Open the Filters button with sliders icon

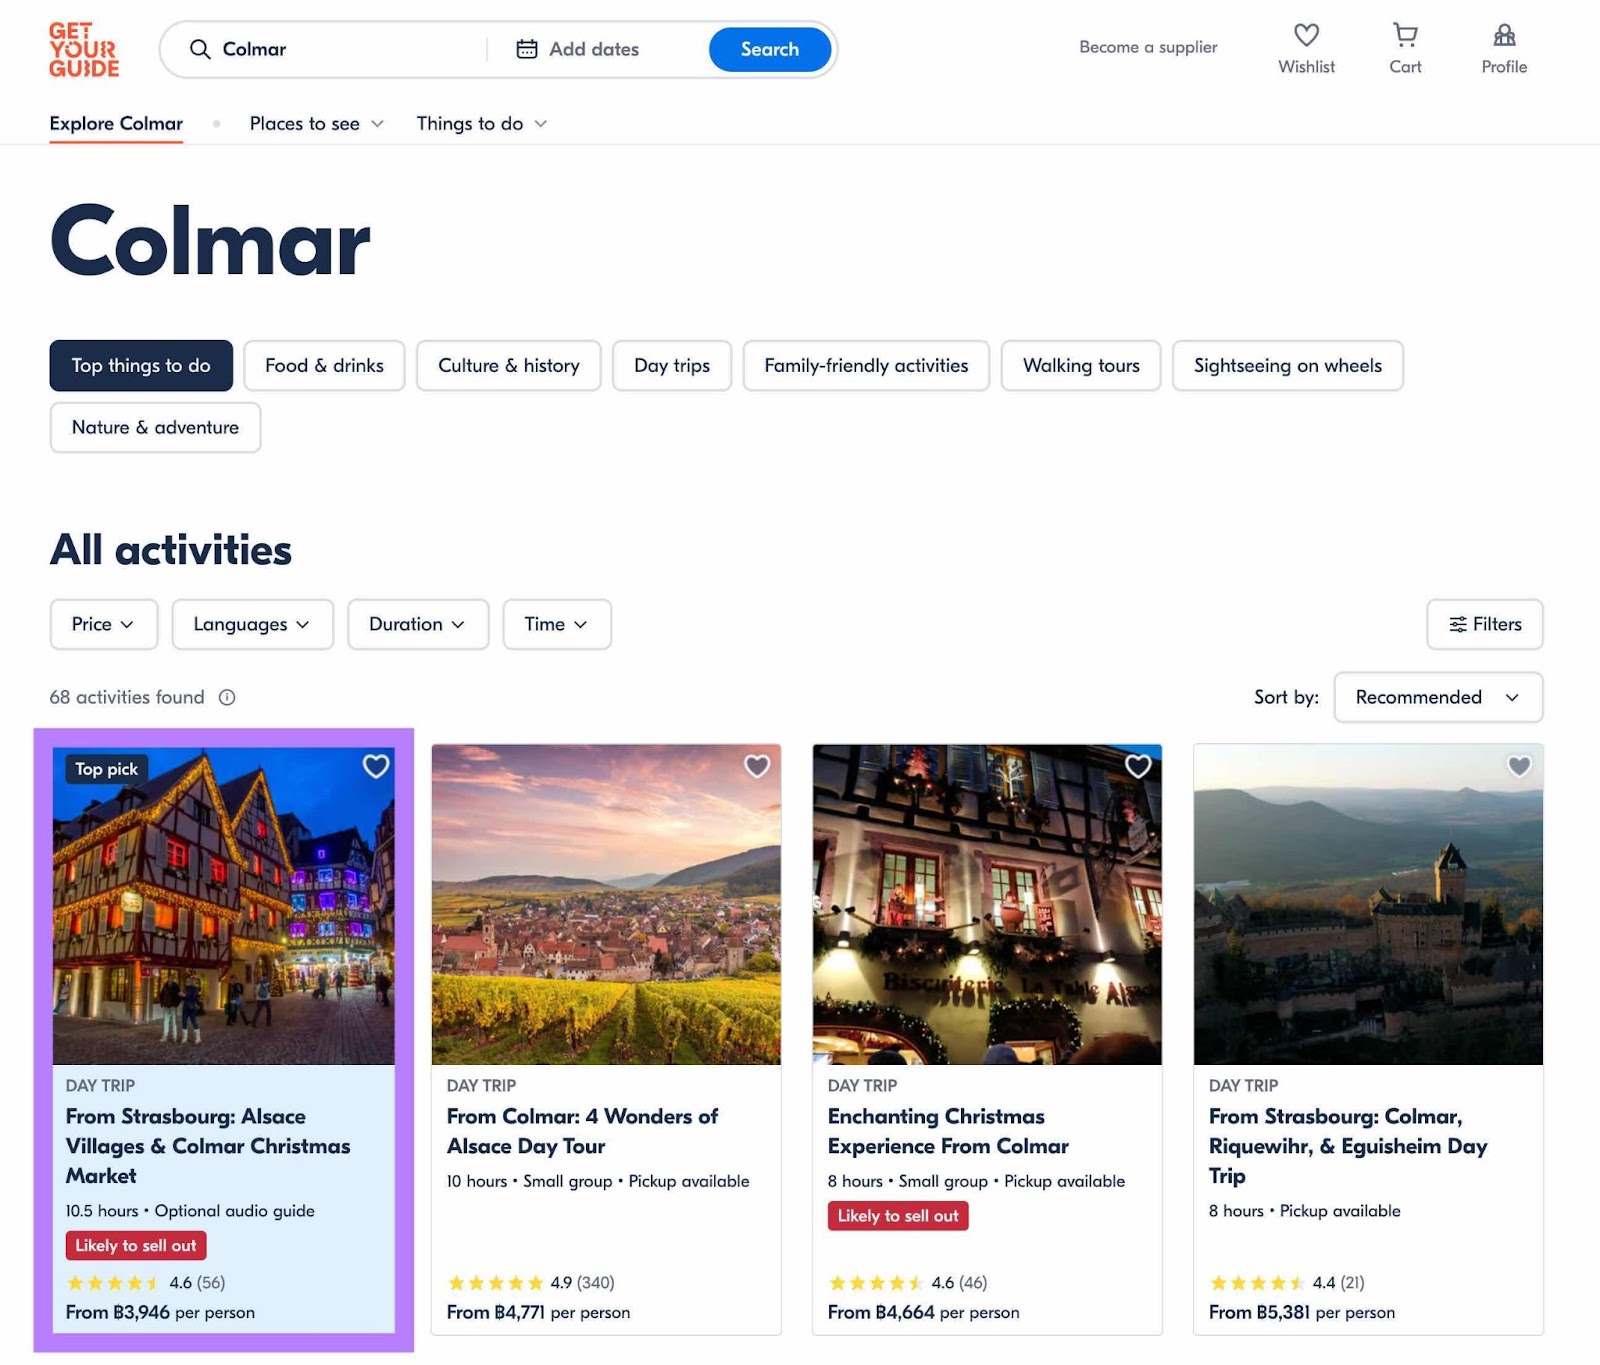click(1485, 624)
